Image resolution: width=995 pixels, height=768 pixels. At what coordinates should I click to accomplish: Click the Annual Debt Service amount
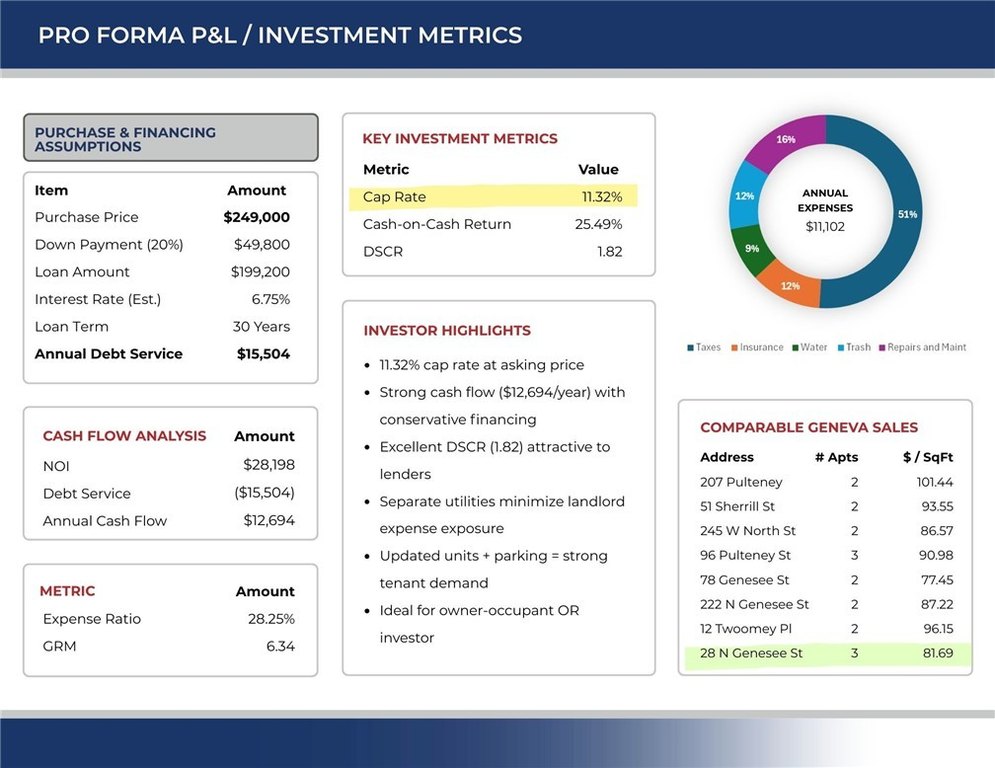point(263,354)
